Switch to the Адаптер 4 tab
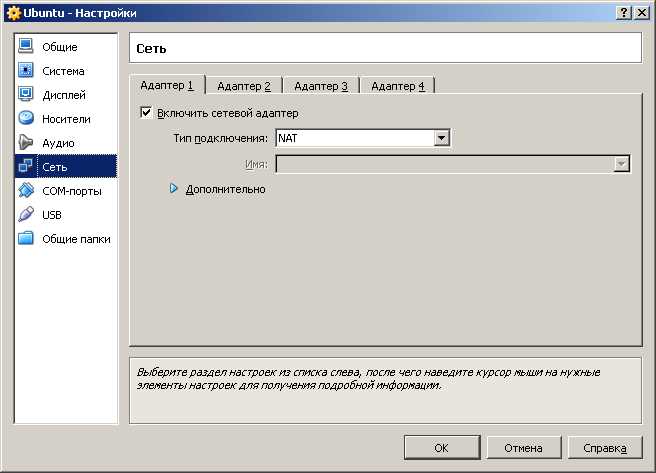Screen dimensions: 656x473 (x=397, y=86)
